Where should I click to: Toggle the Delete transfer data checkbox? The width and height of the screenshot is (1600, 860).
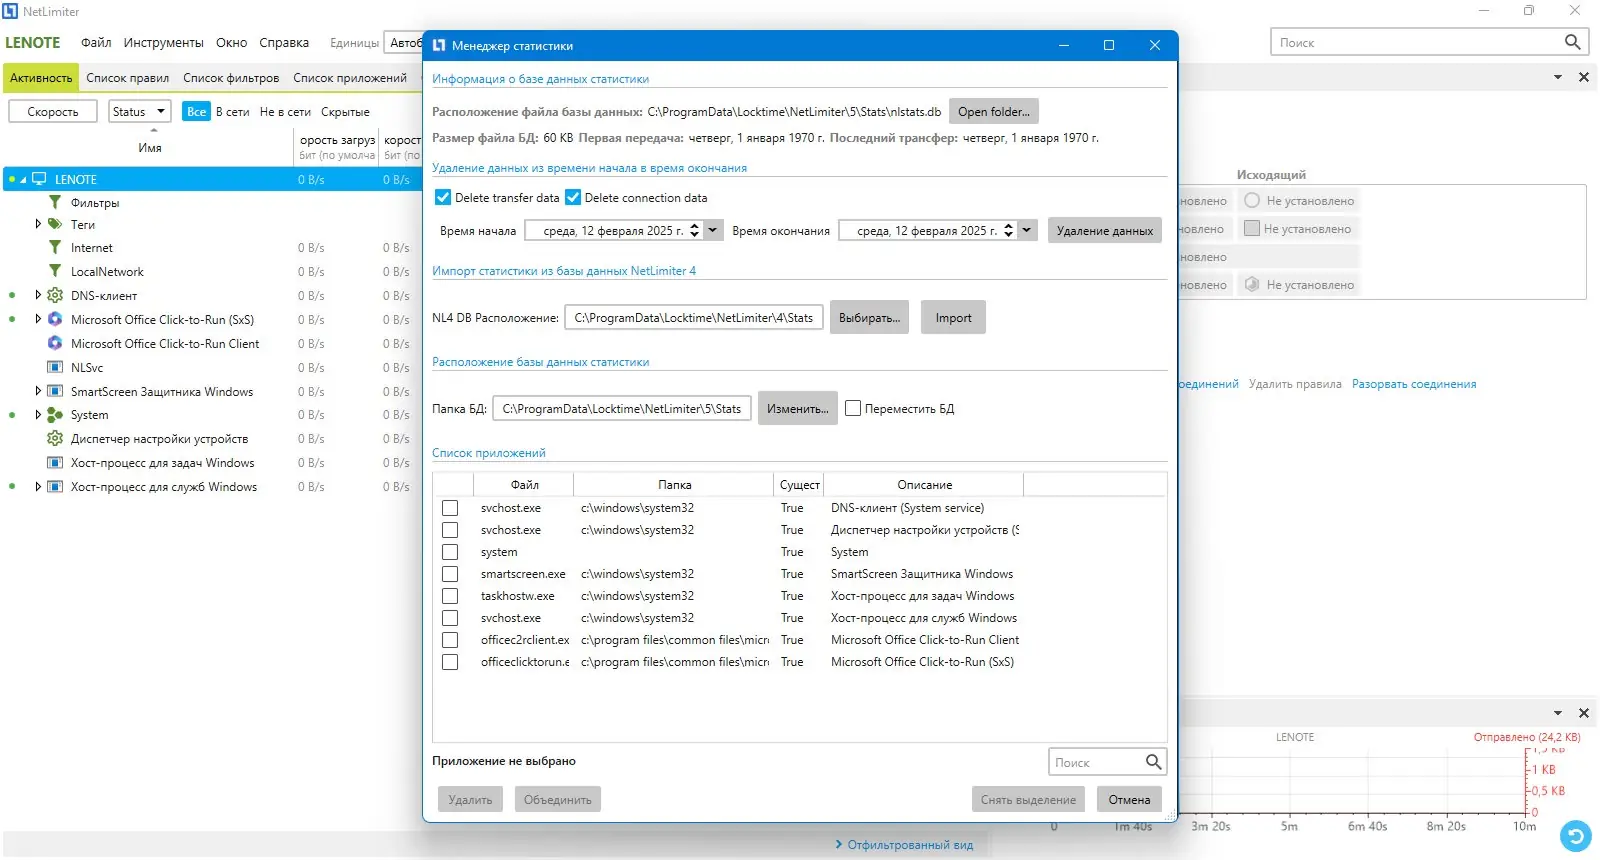click(x=443, y=197)
